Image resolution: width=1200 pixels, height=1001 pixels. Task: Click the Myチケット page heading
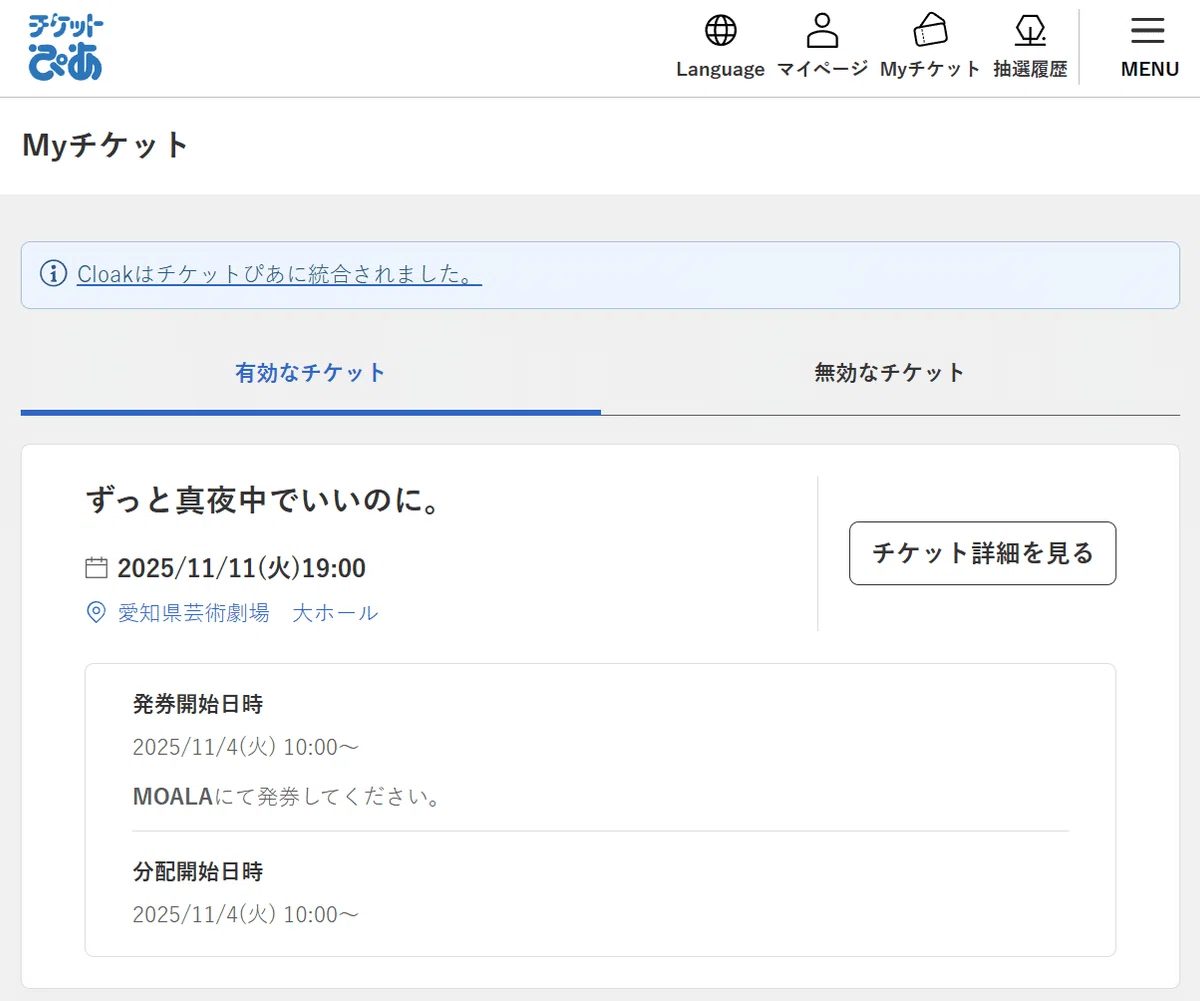click(x=105, y=146)
